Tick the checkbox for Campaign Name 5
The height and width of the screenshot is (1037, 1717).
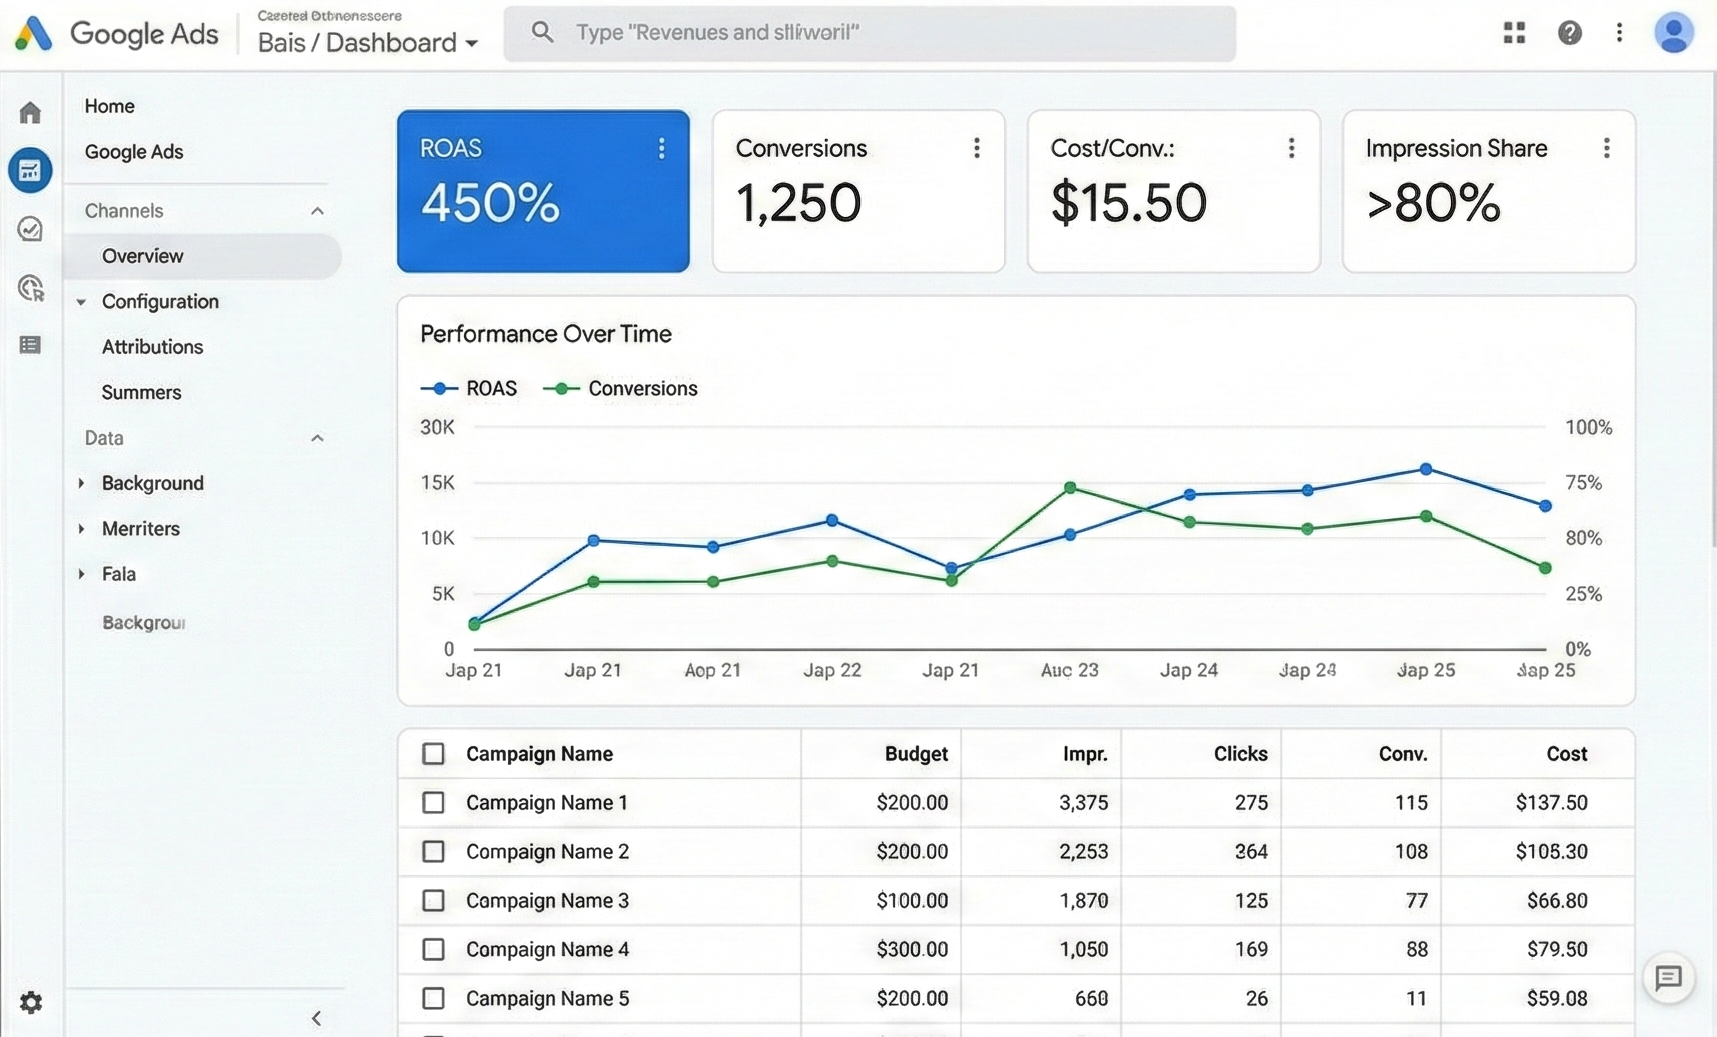tap(433, 998)
